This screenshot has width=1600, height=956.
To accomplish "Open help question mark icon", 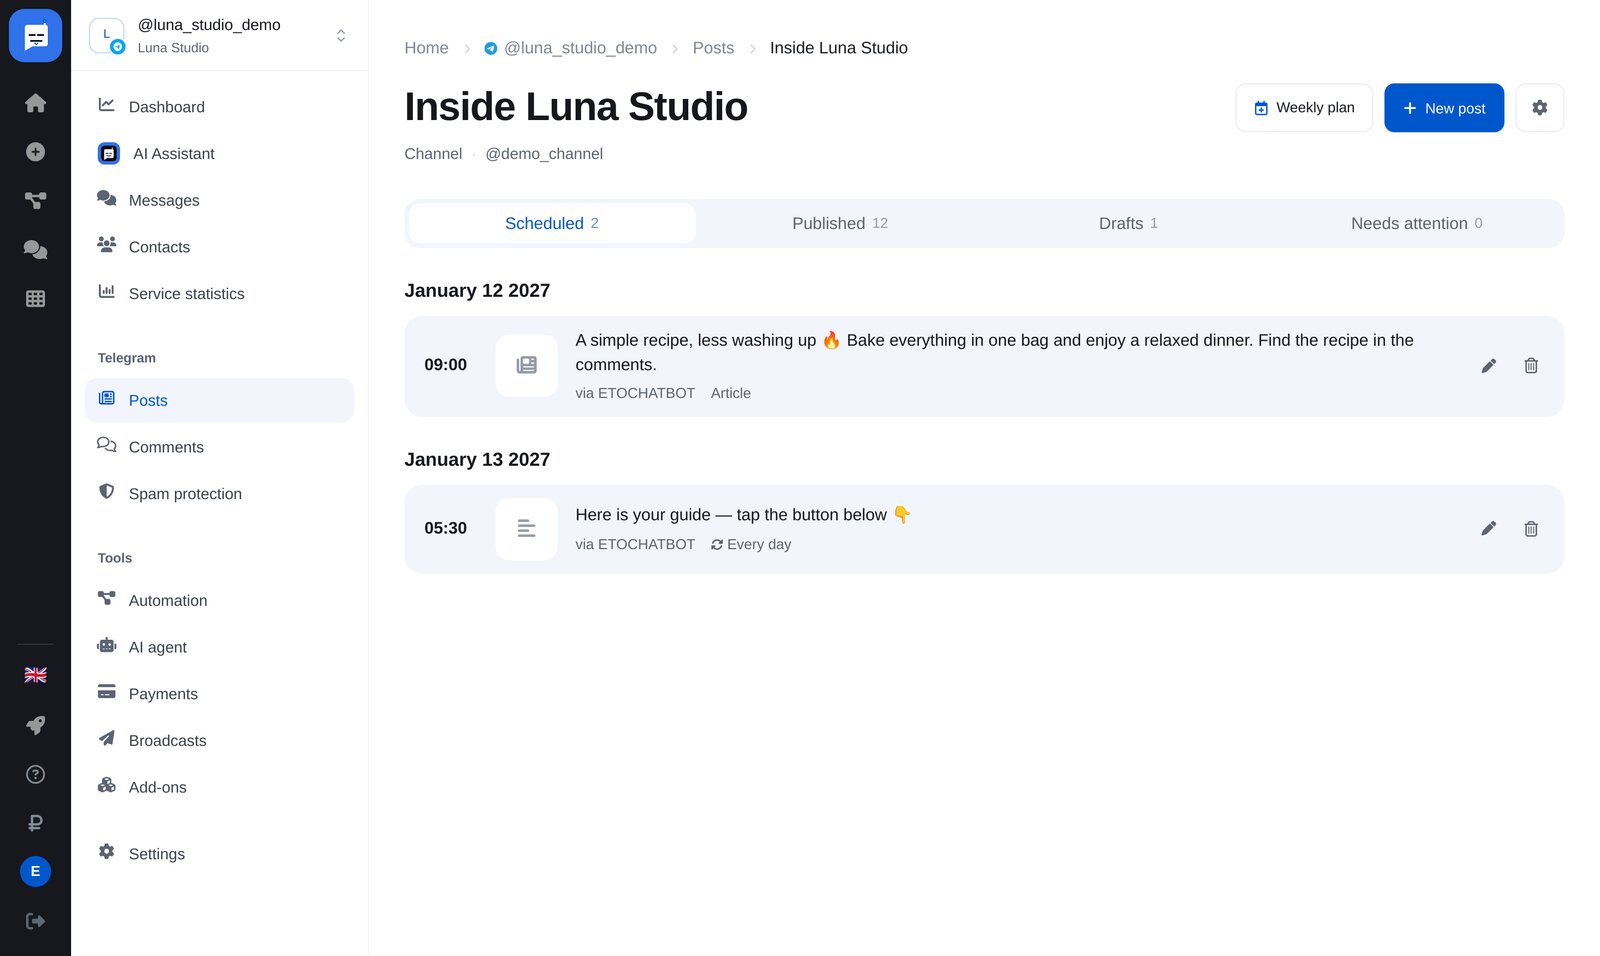I will click(x=35, y=774).
